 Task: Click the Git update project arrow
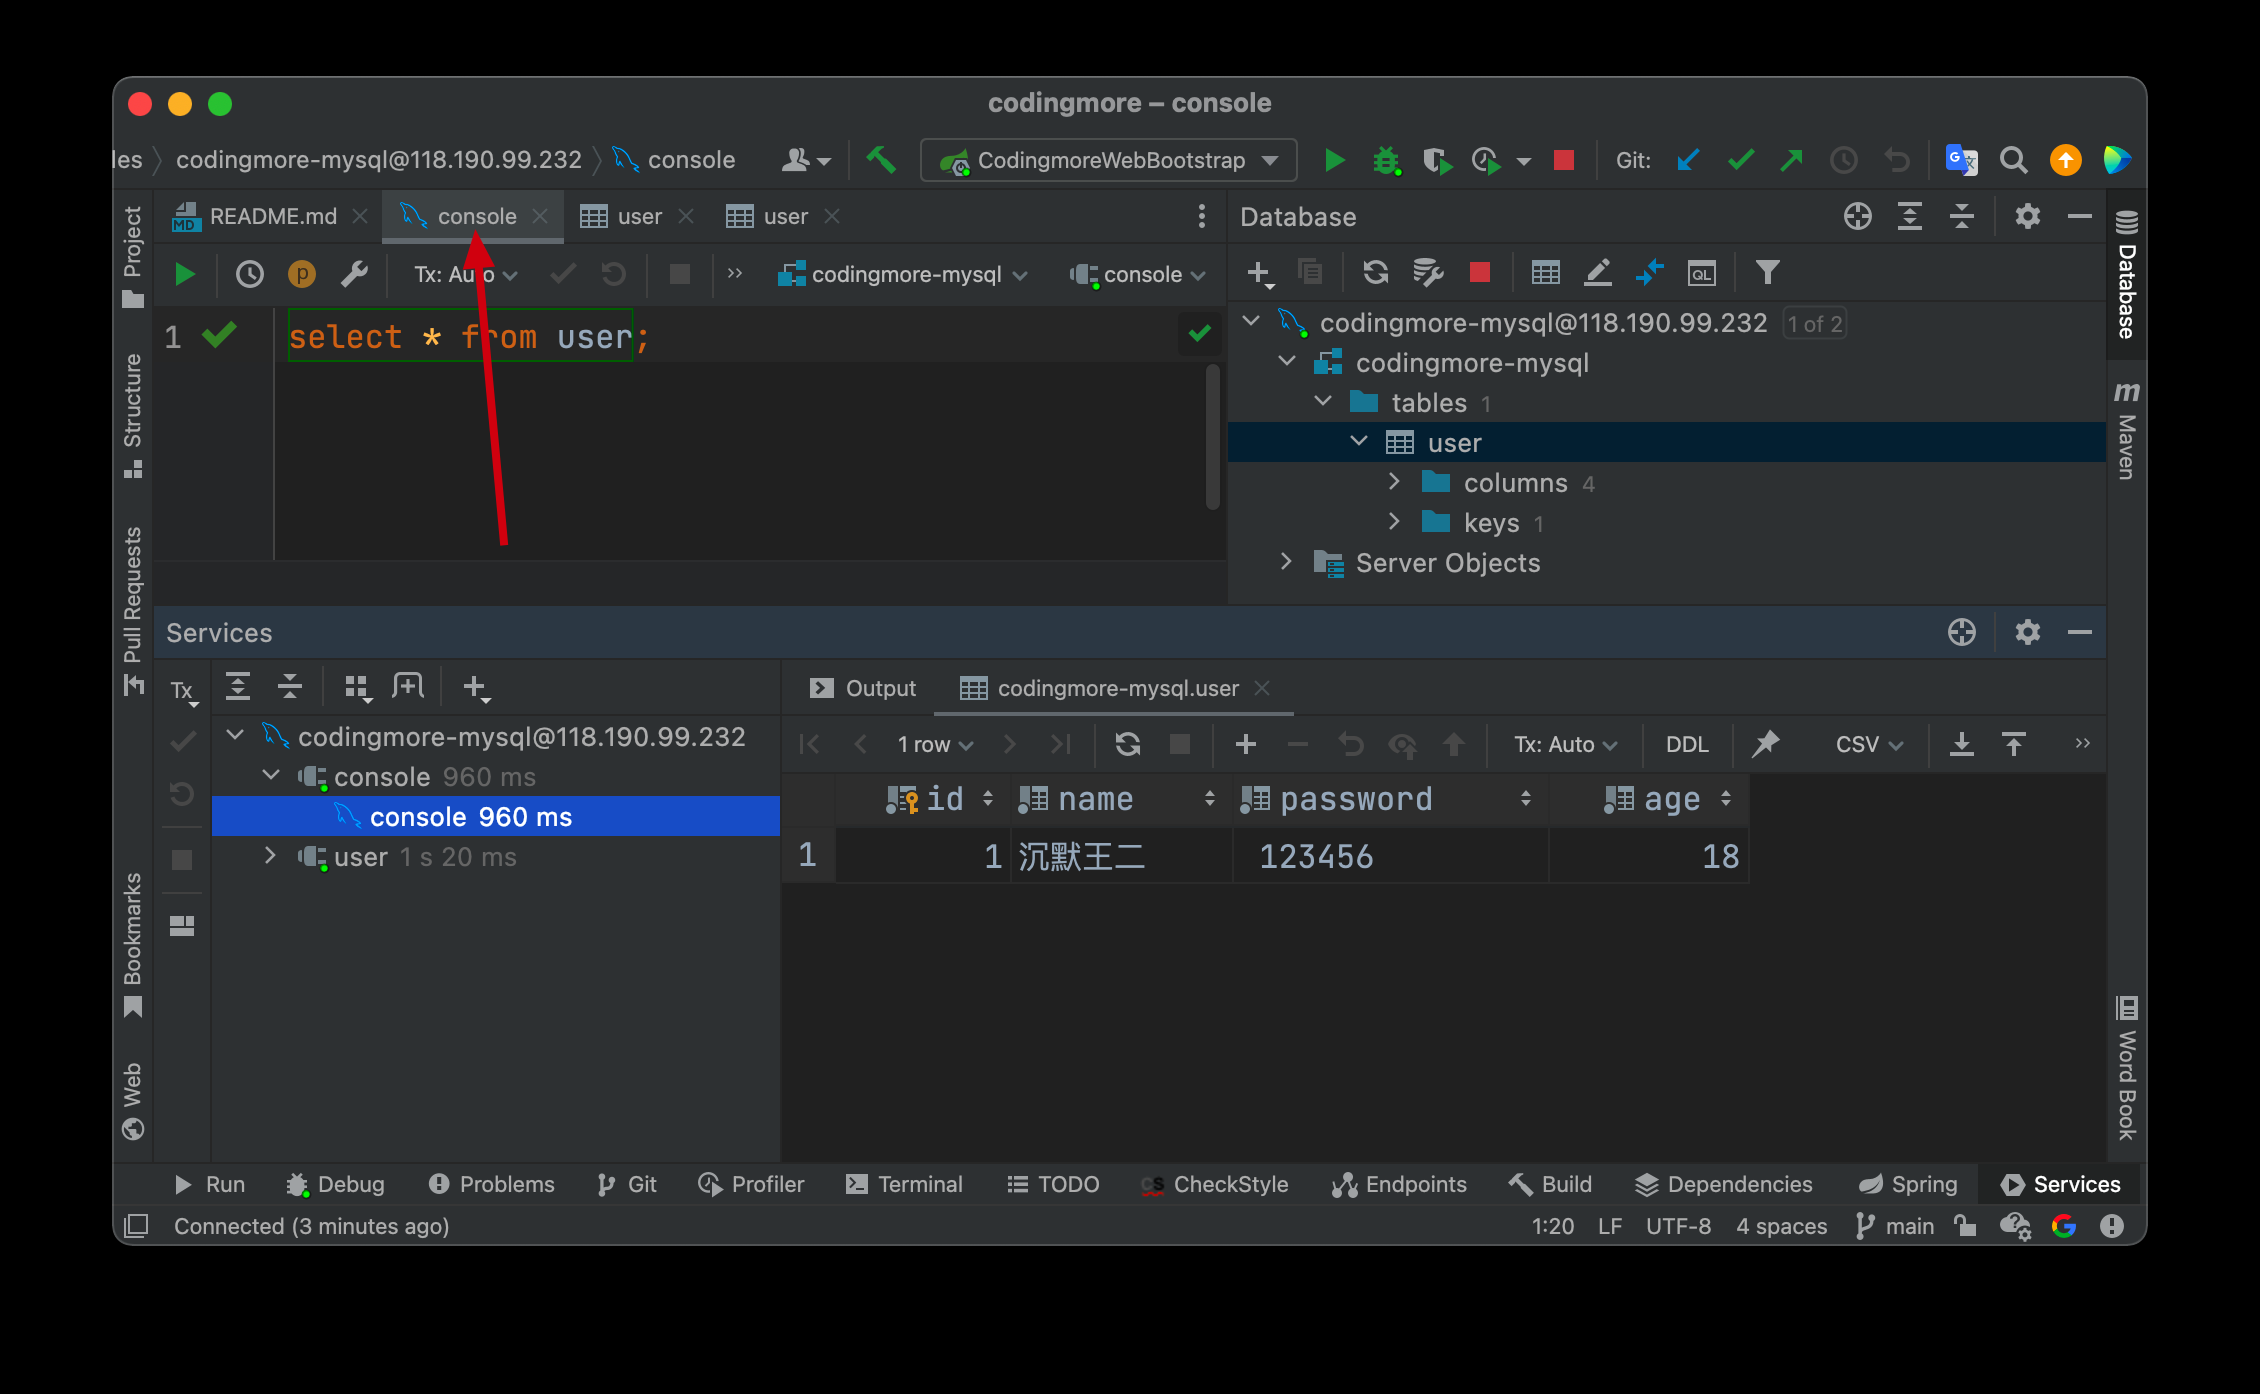pos(1688,160)
